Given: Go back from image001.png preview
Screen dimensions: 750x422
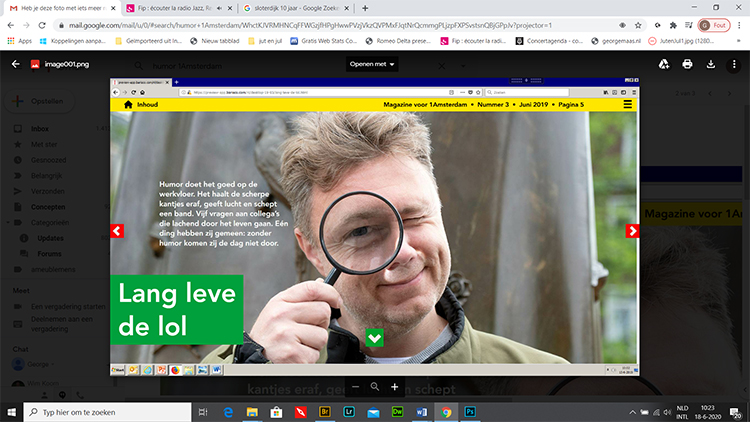Looking at the screenshot, I should tap(16, 64).
